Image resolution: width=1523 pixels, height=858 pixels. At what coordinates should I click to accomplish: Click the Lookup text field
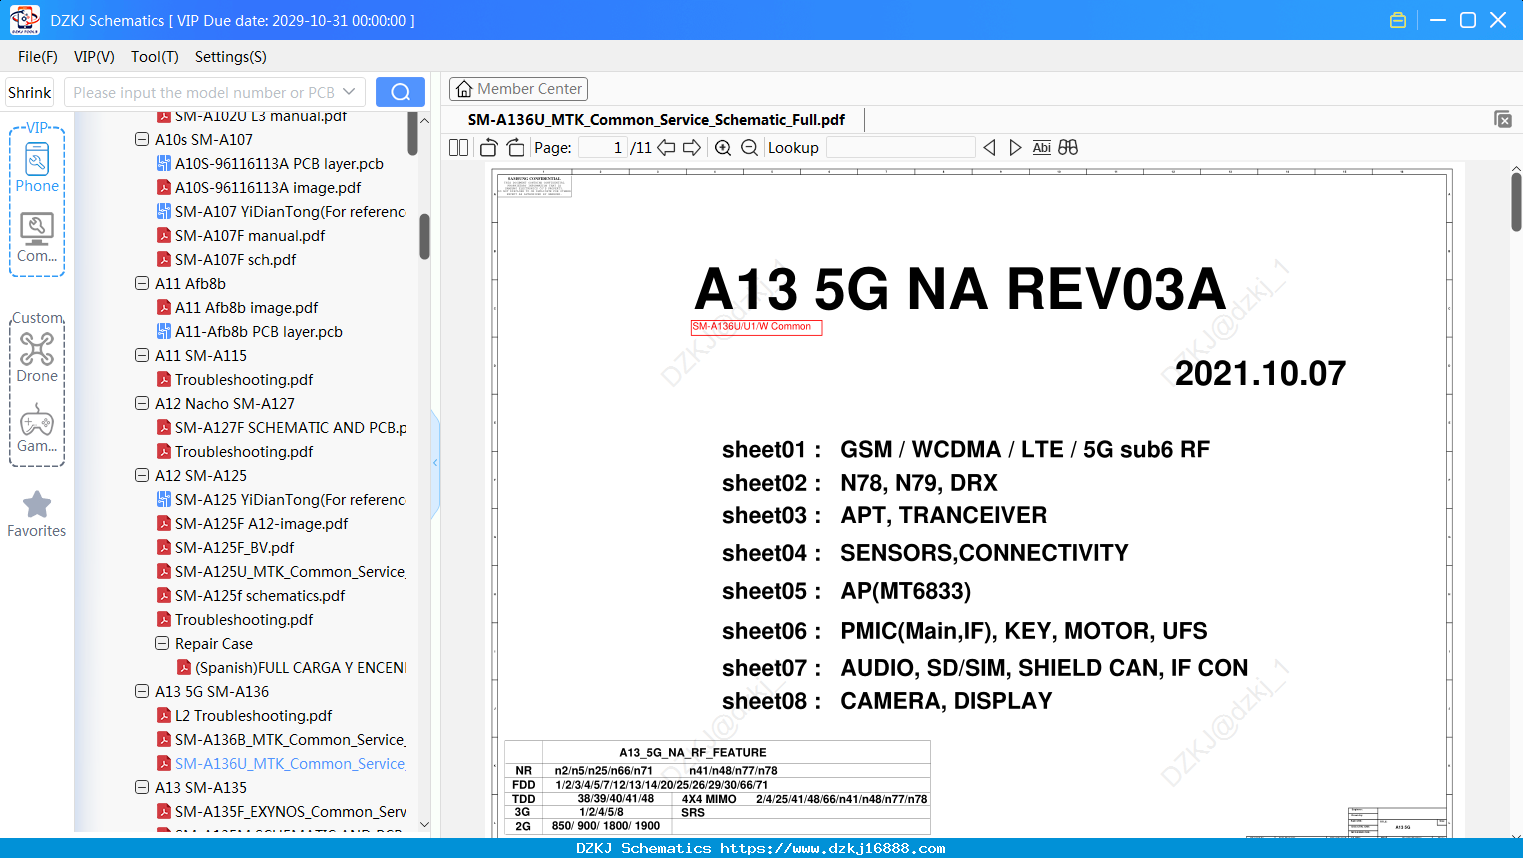click(900, 148)
